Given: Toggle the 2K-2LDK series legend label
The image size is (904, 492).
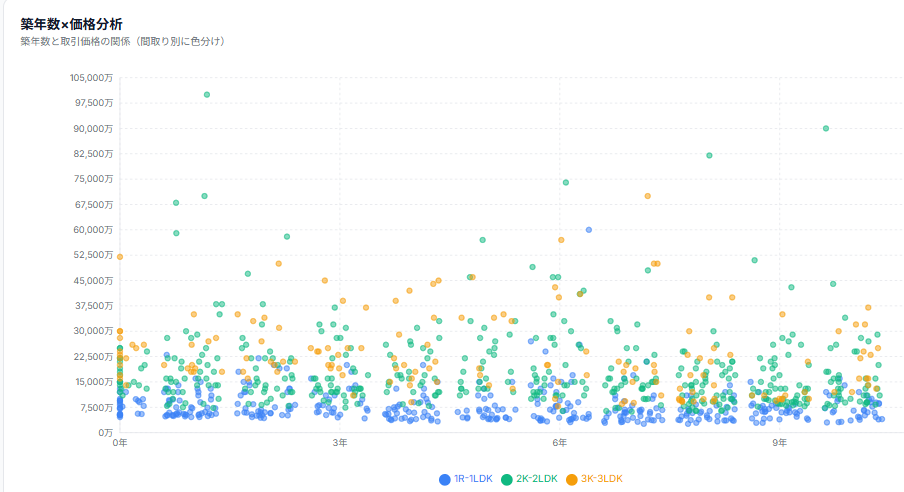Looking at the screenshot, I should [536, 479].
